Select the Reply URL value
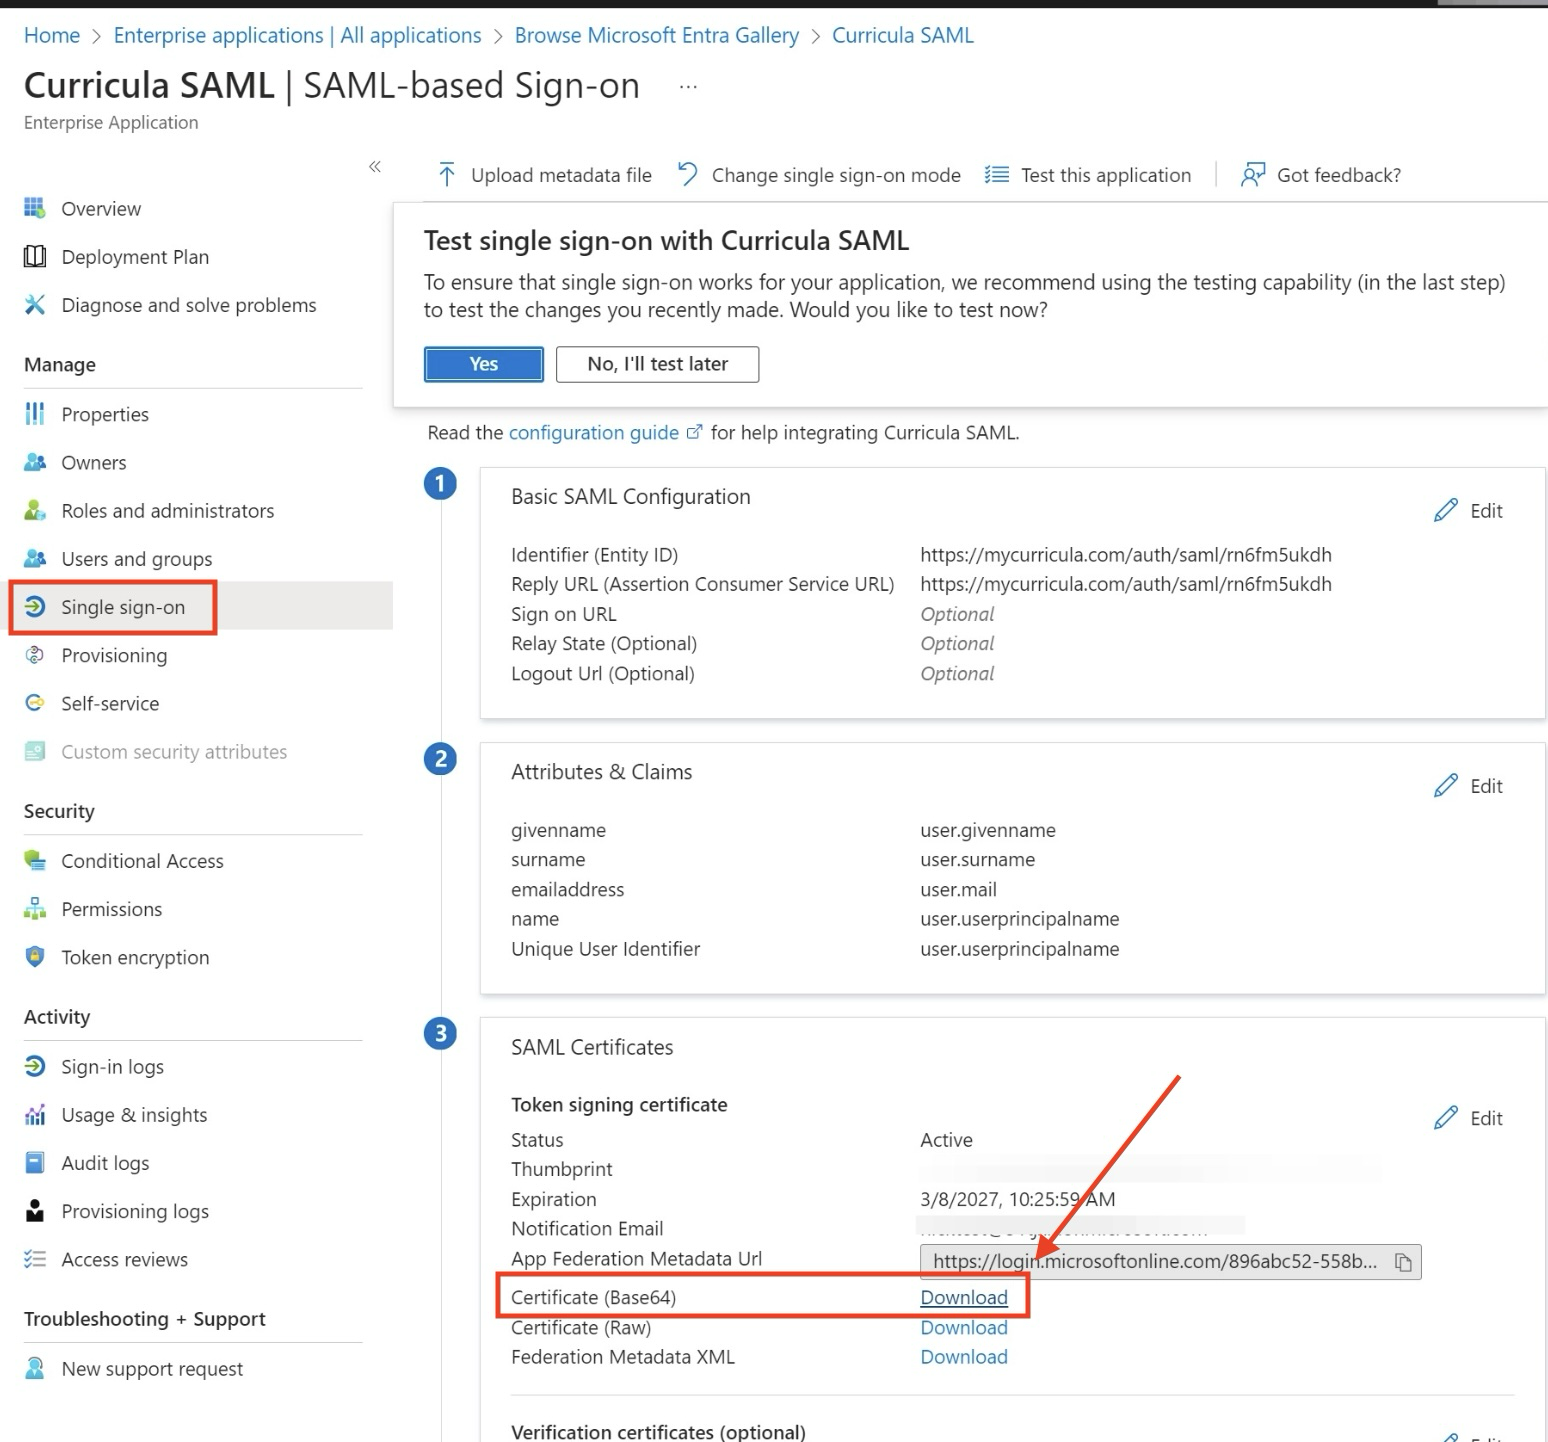The image size is (1548, 1442). click(x=1126, y=584)
